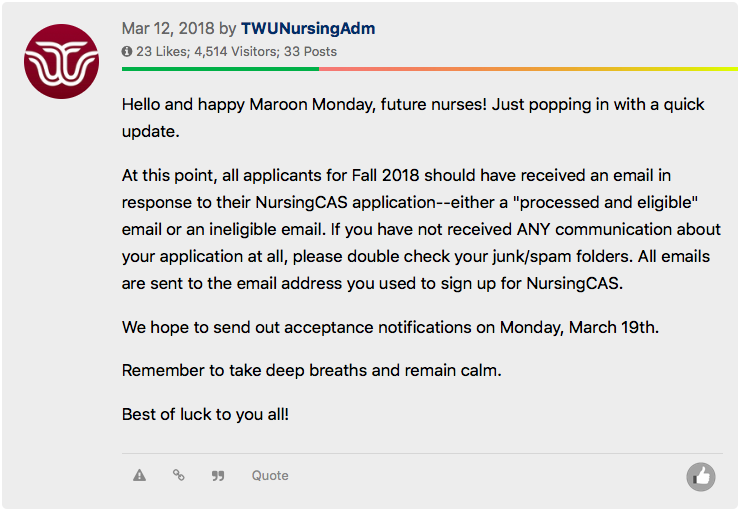The height and width of the screenshot is (516, 742).
Task: Click the quotation marks icon
Action: pos(218,475)
